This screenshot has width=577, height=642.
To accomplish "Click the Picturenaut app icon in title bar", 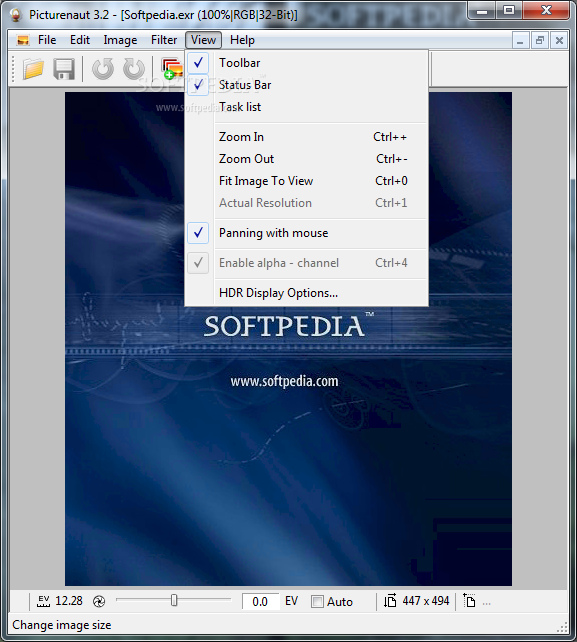I will point(16,15).
